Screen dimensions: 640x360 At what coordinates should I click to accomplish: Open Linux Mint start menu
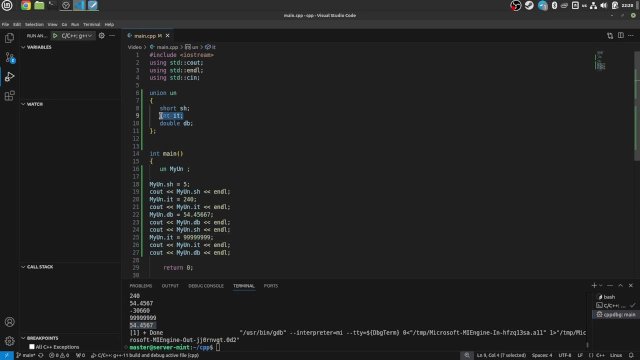pyautogui.click(x=7, y=5)
